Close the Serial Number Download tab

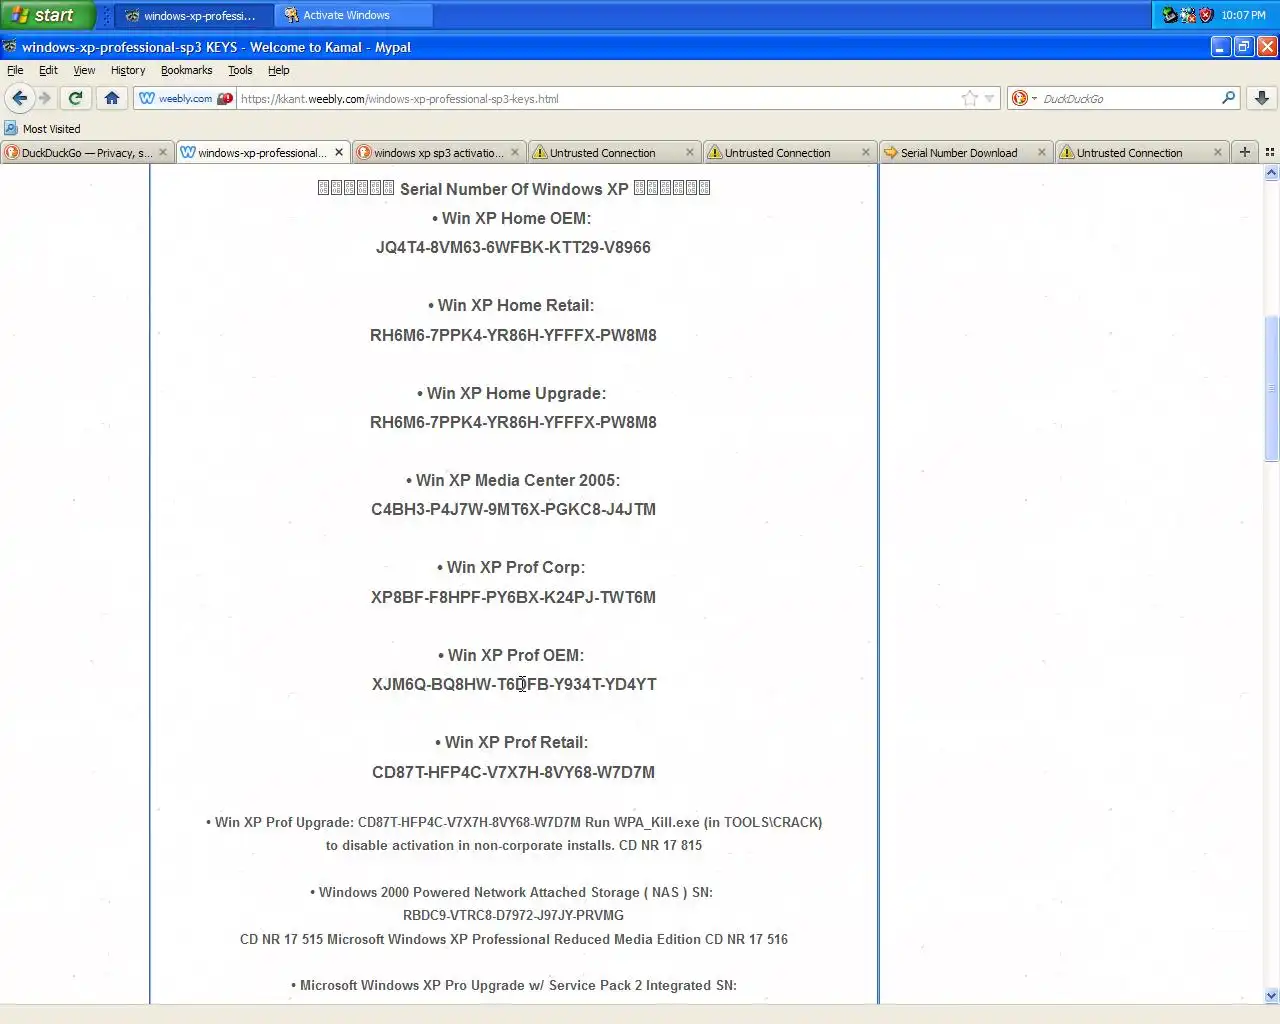[x=1041, y=152]
